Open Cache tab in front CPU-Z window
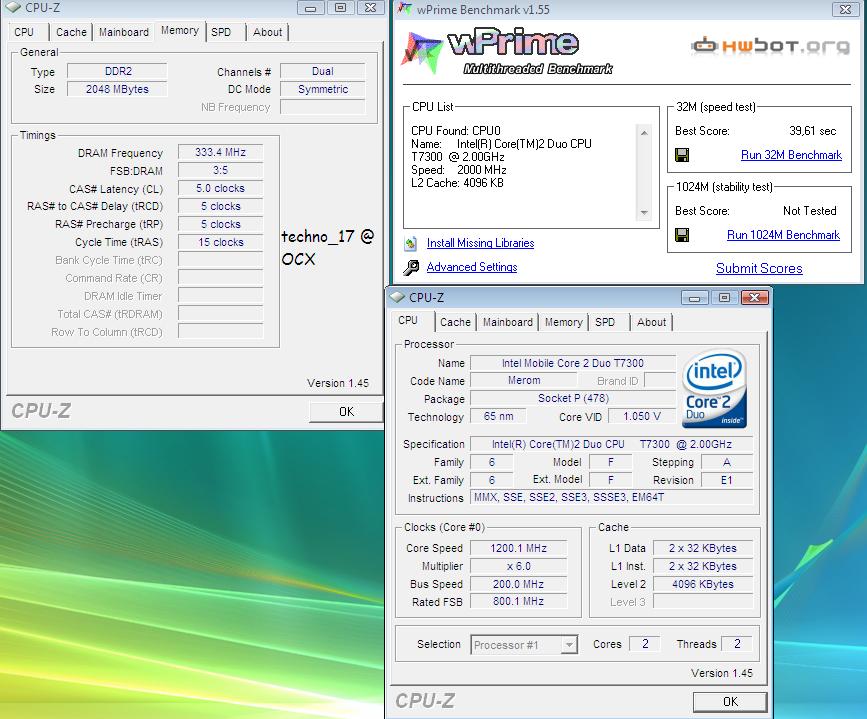 tap(455, 322)
